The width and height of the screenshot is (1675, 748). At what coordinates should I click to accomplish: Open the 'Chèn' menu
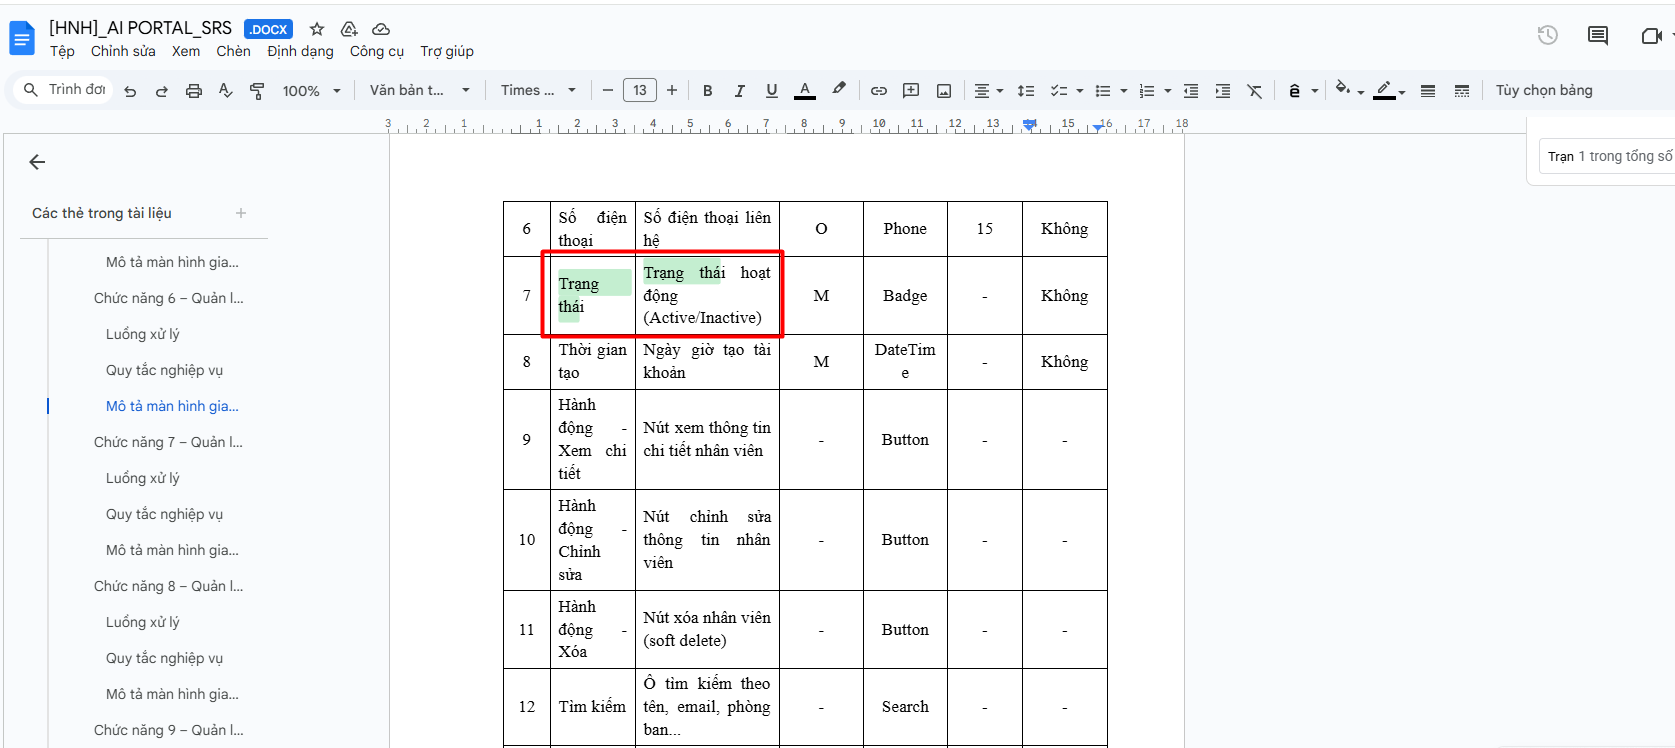point(233,52)
